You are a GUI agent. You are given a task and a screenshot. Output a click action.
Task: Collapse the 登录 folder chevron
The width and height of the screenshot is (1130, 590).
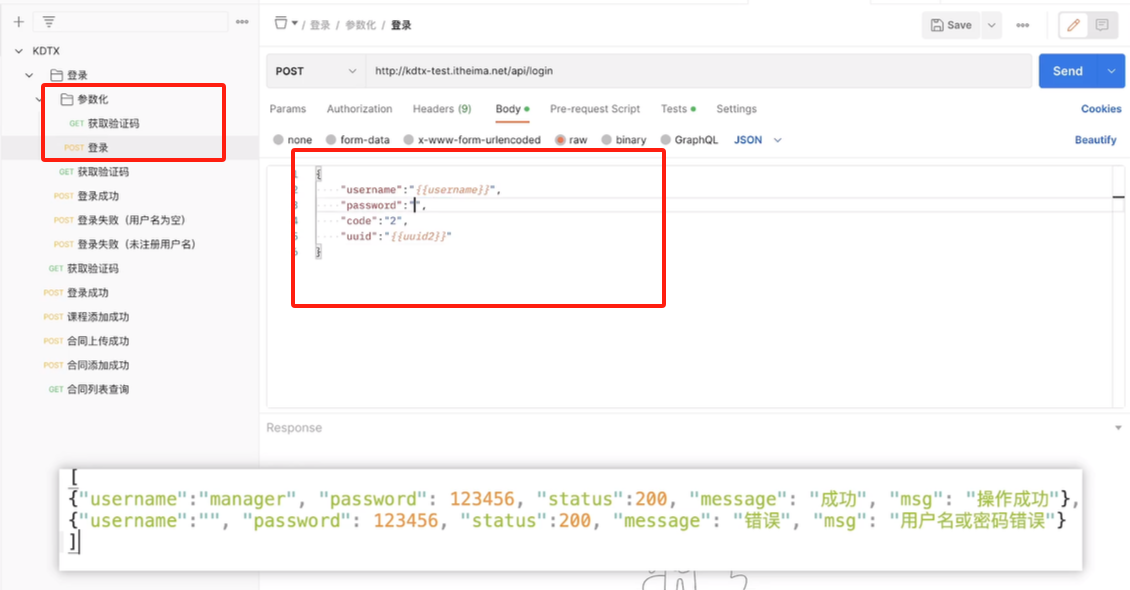pyautogui.click(x=29, y=75)
